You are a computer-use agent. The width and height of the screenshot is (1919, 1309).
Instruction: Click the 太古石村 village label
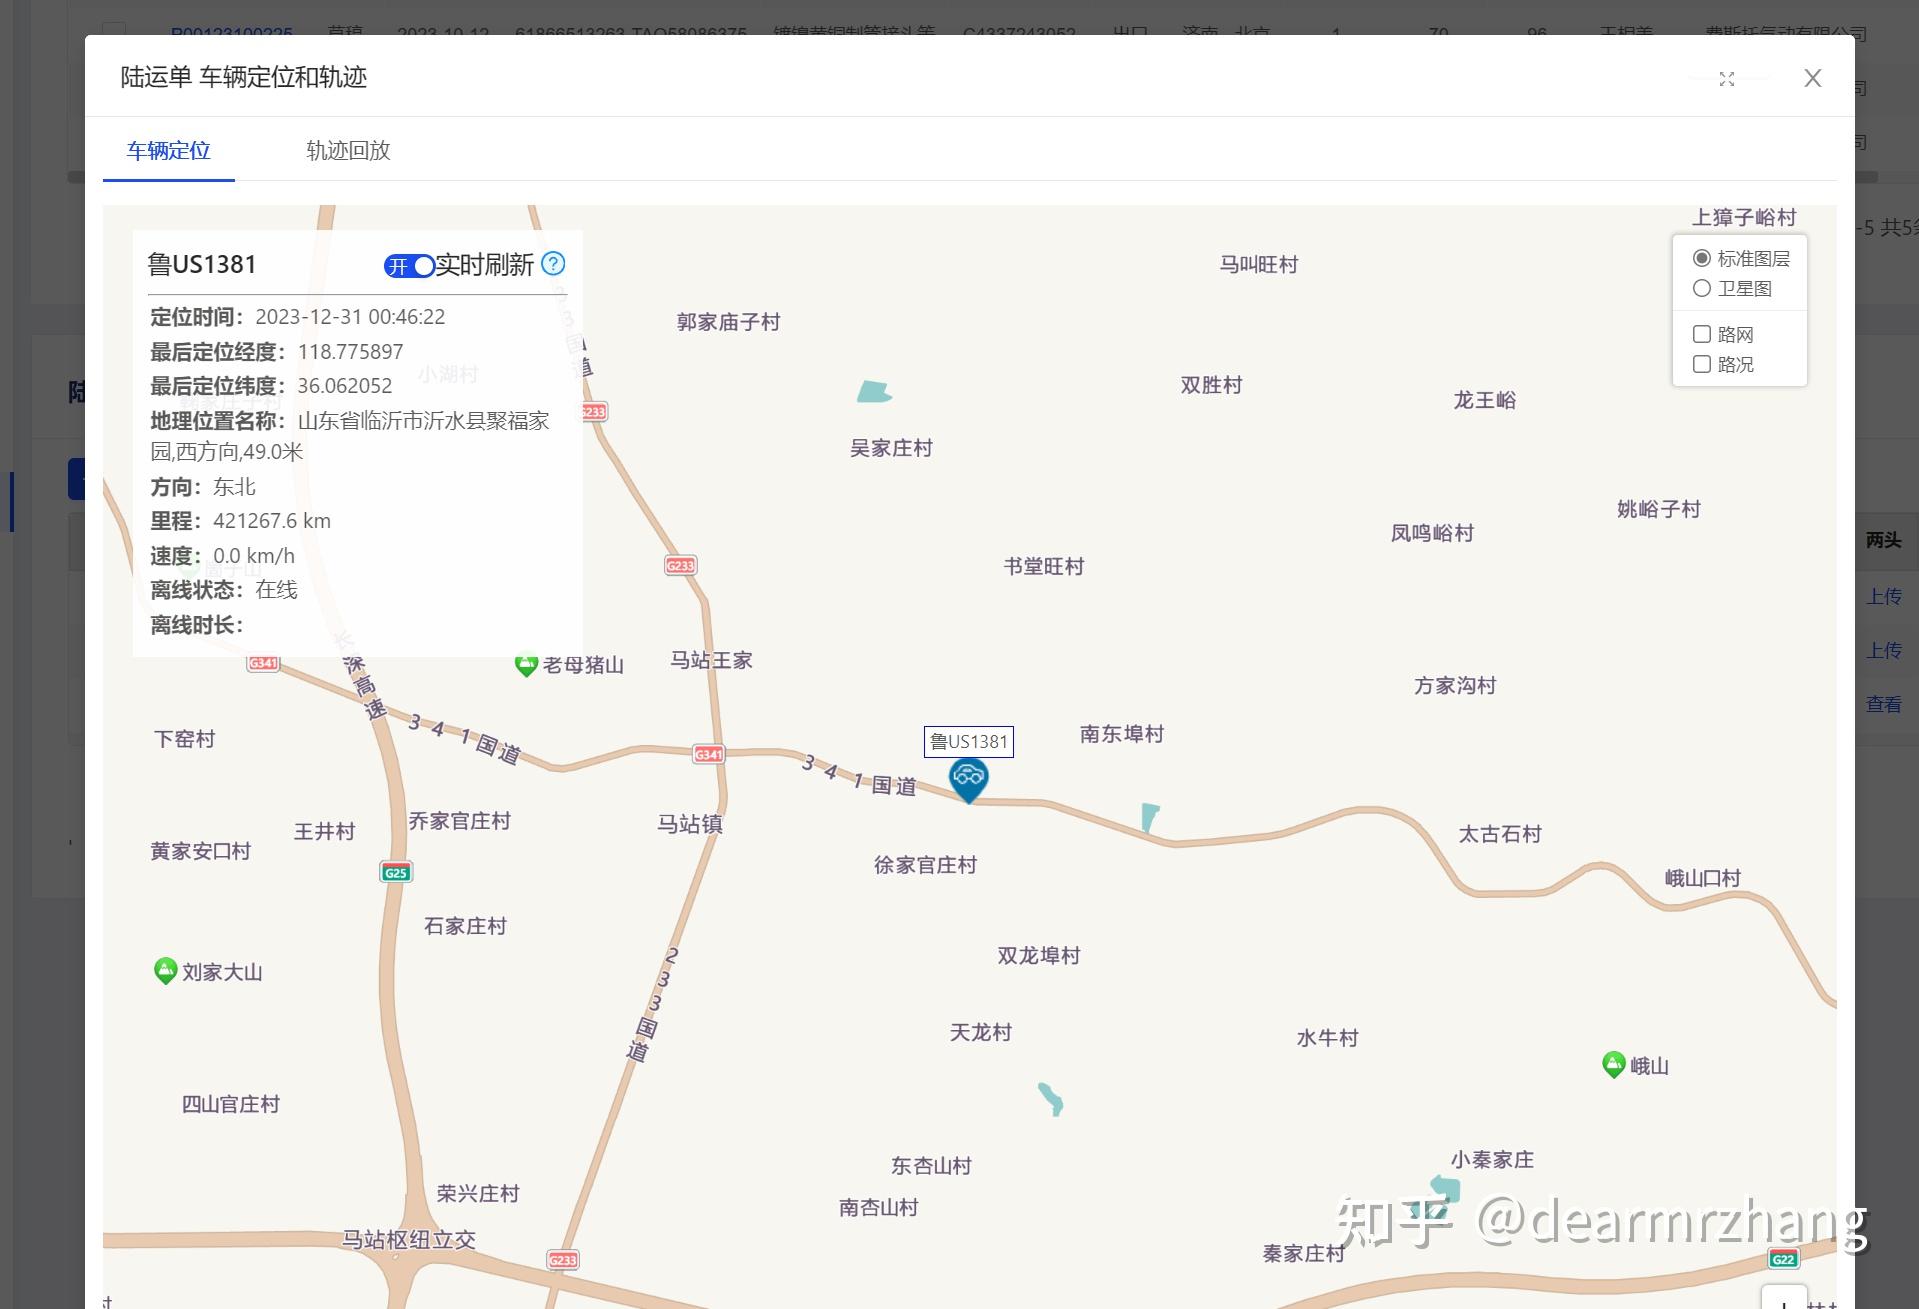coord(1500,834)
